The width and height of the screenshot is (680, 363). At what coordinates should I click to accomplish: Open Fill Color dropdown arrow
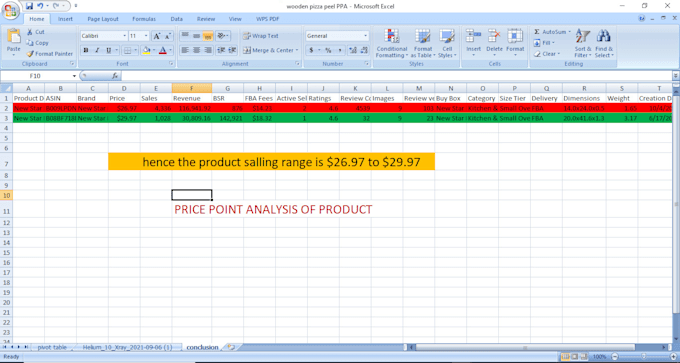click(154, 50)
